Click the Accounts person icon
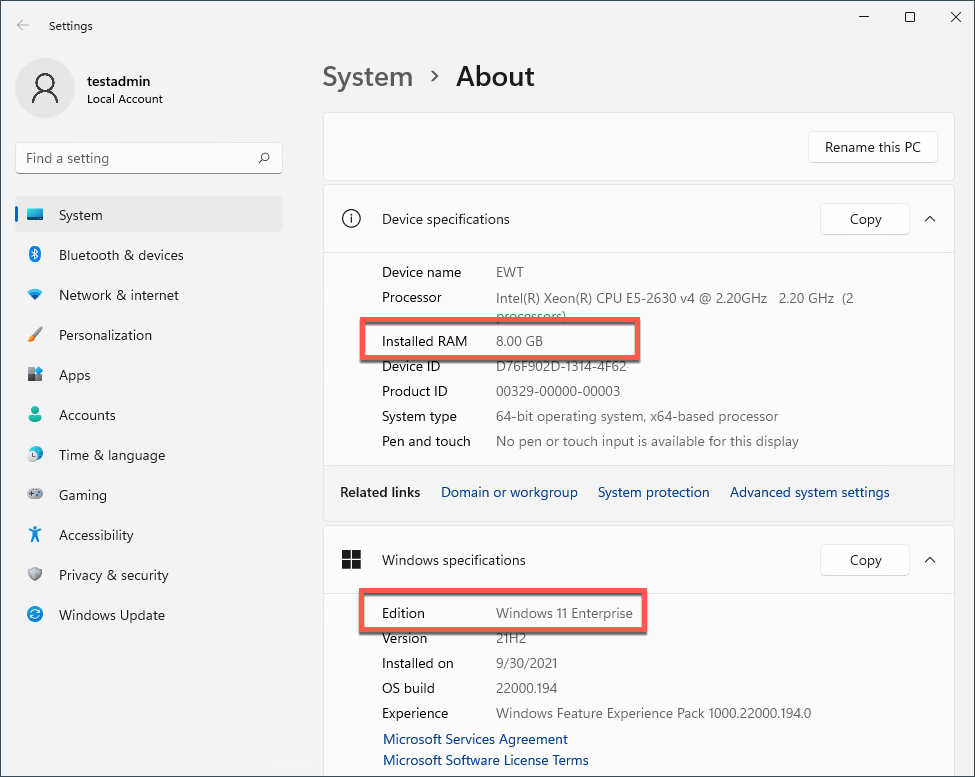This screenshot has width=975, height=777. click(x=35, y=415)
